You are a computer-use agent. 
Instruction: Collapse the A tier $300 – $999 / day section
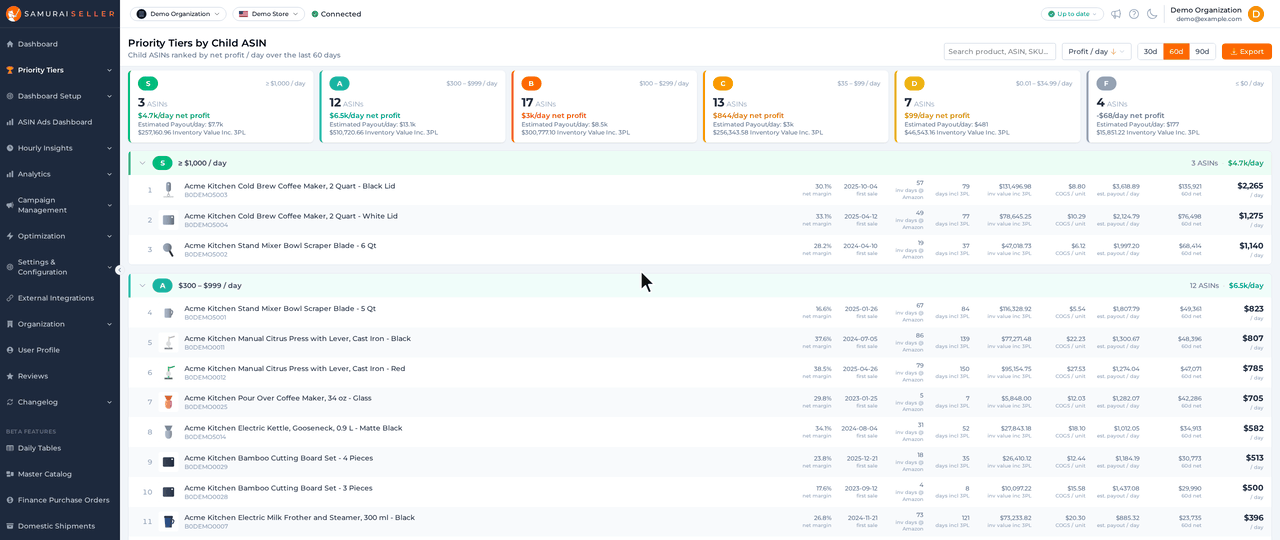tap(143, 285)
